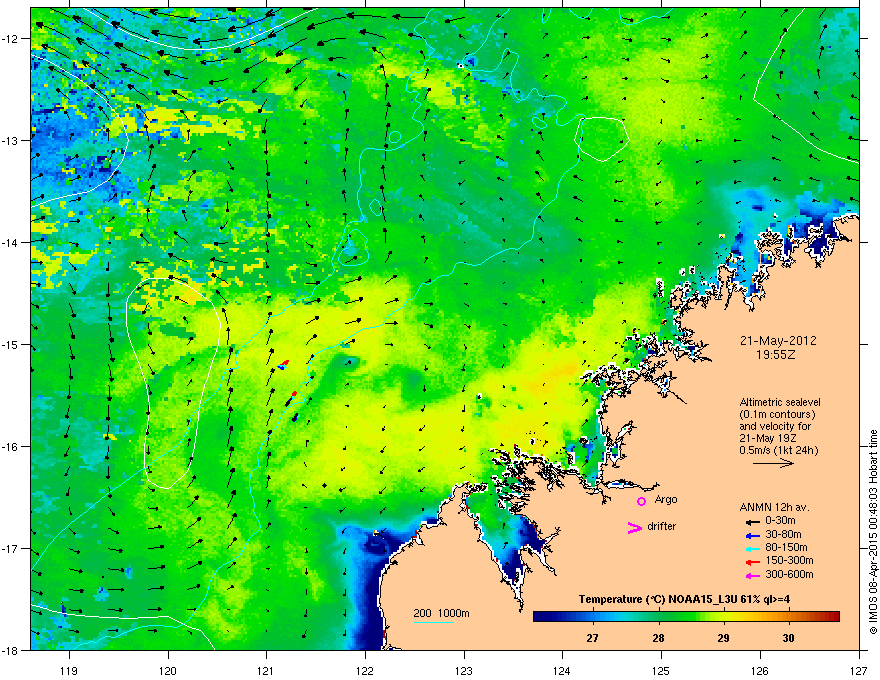Click the 'ANMN 12h av.' heading
Image resolution: width=880 pixels, height=680 pixels.
pos(774,507)
